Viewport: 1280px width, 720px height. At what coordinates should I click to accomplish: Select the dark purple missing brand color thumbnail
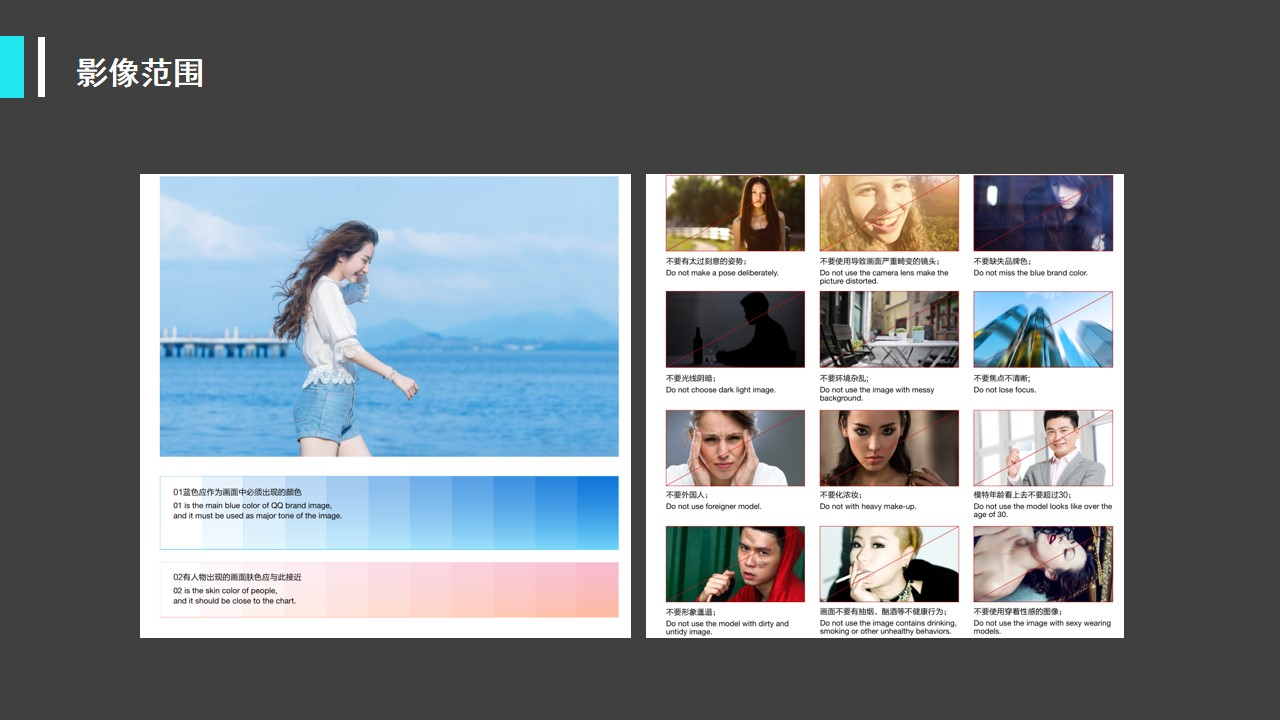pyautogui.click(x=1043, y=213)
